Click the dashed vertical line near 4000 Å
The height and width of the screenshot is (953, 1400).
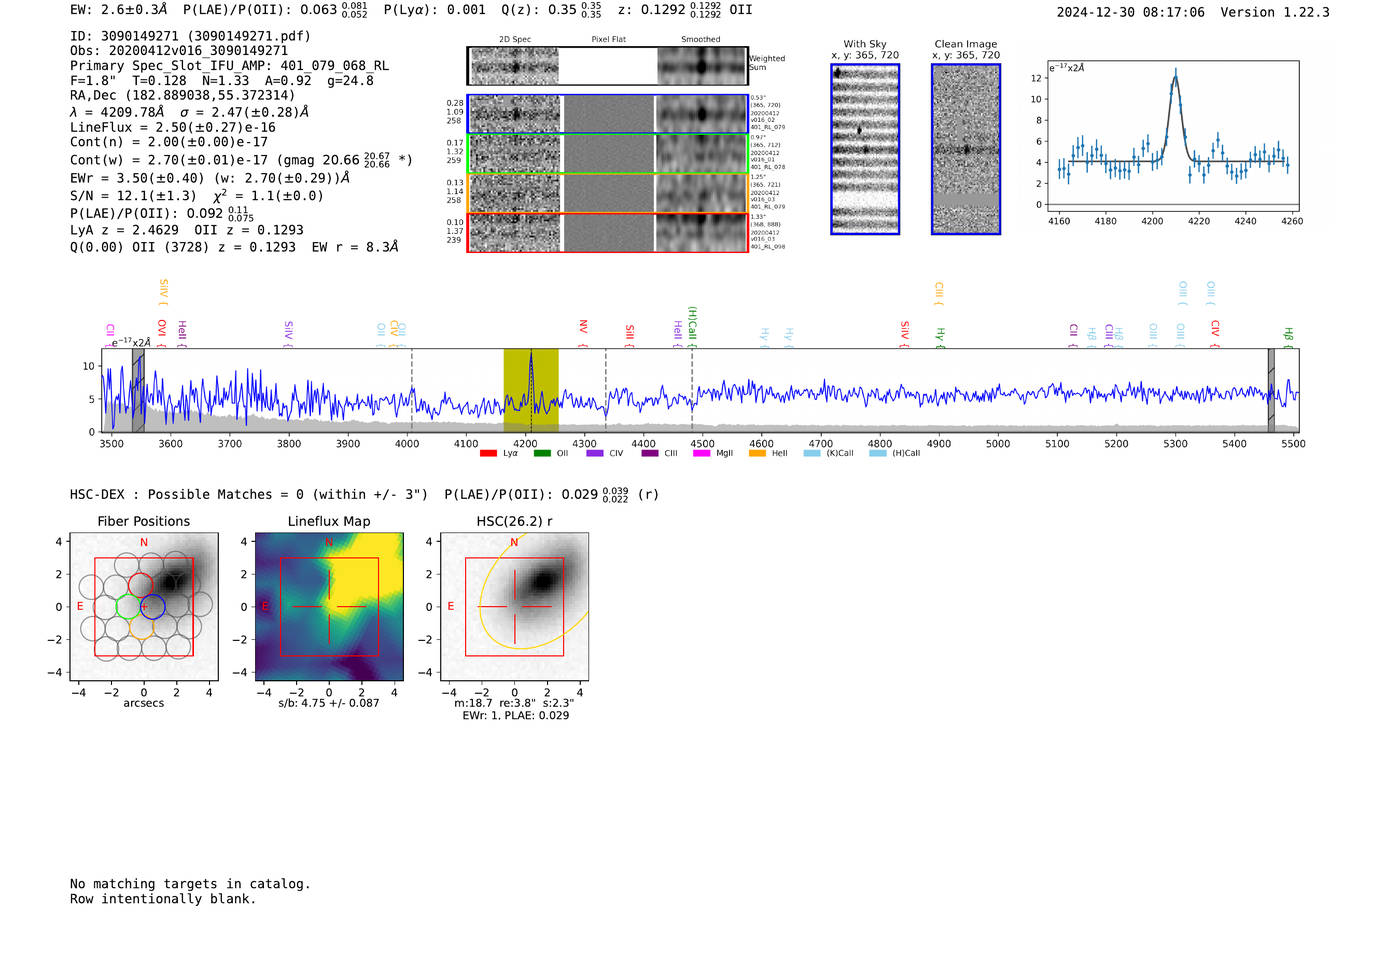pyautogui.click(x=412, y=391)
